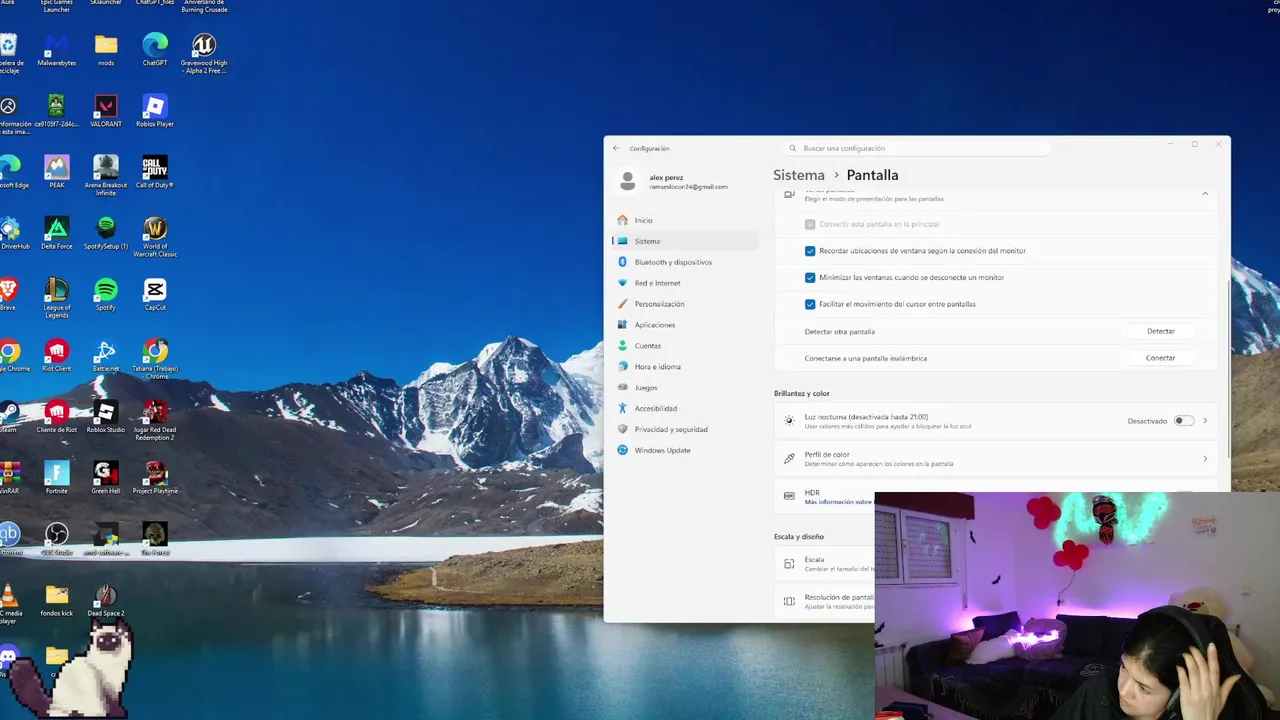Launch Riot Client shortcut
Image resolution: width=1280 pixels, height=720 pixels.
coord(57,355)
